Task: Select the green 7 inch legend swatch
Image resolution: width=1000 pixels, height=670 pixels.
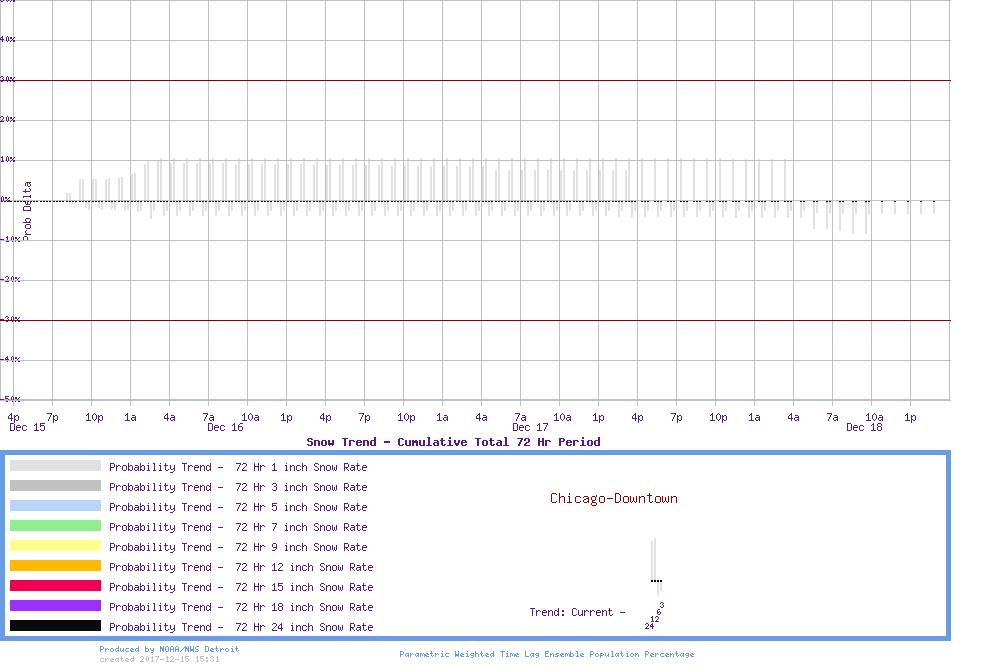Action: 55,526
